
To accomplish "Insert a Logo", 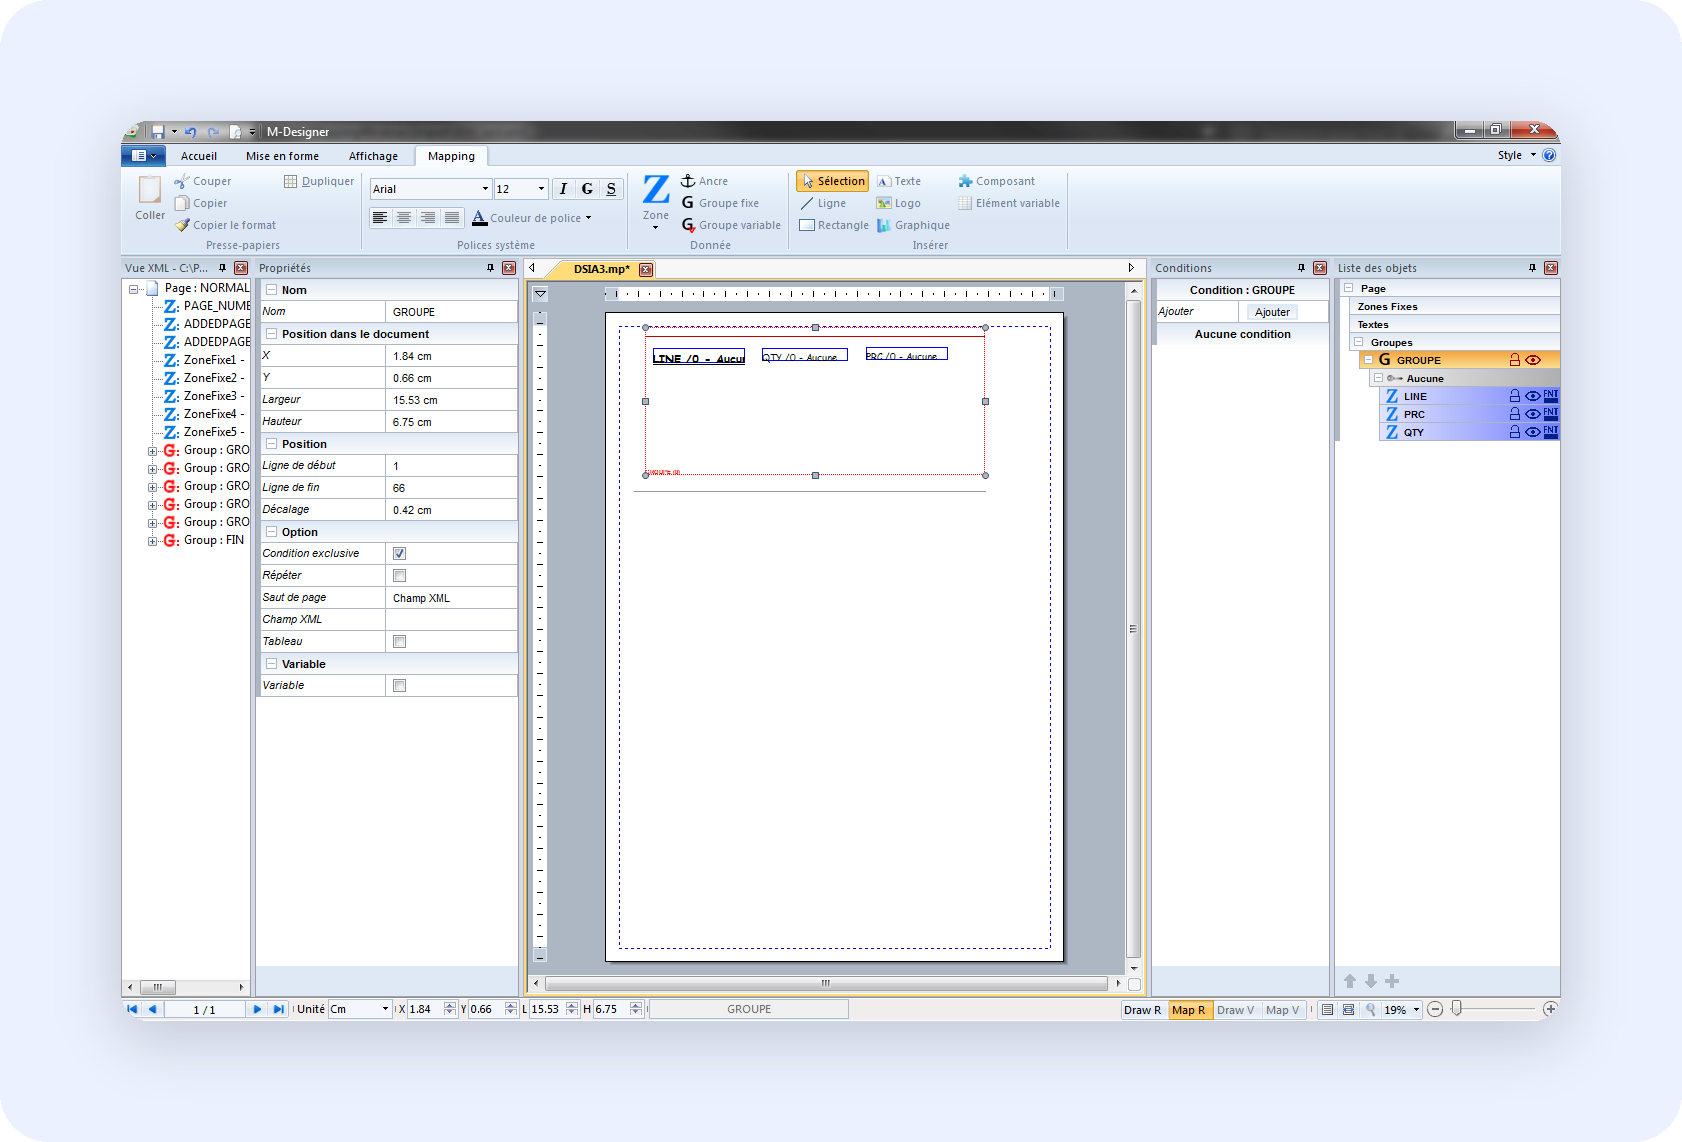I will pyautogui.click(x=899, y=203).
